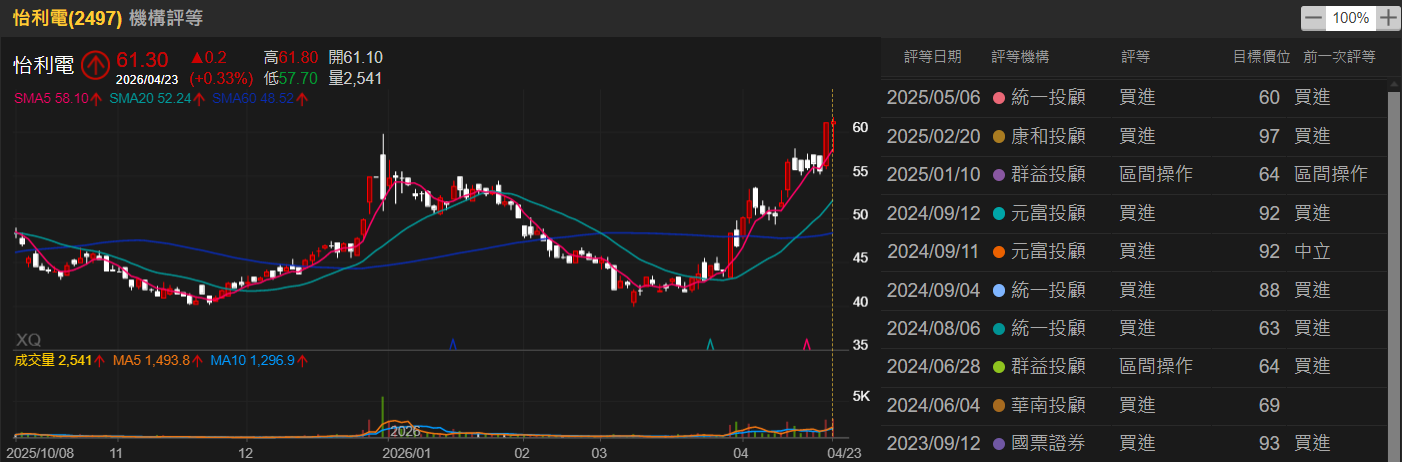Click the ratings list vertical scrollbar
1402x462 pixels.
pyautogui.click(x=1393, y=250)
